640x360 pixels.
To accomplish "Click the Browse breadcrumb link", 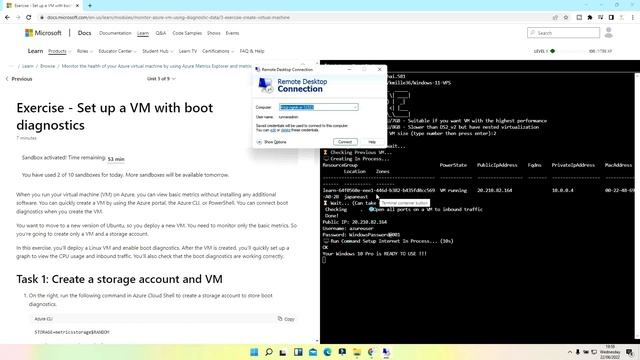I will pos(47,66).
